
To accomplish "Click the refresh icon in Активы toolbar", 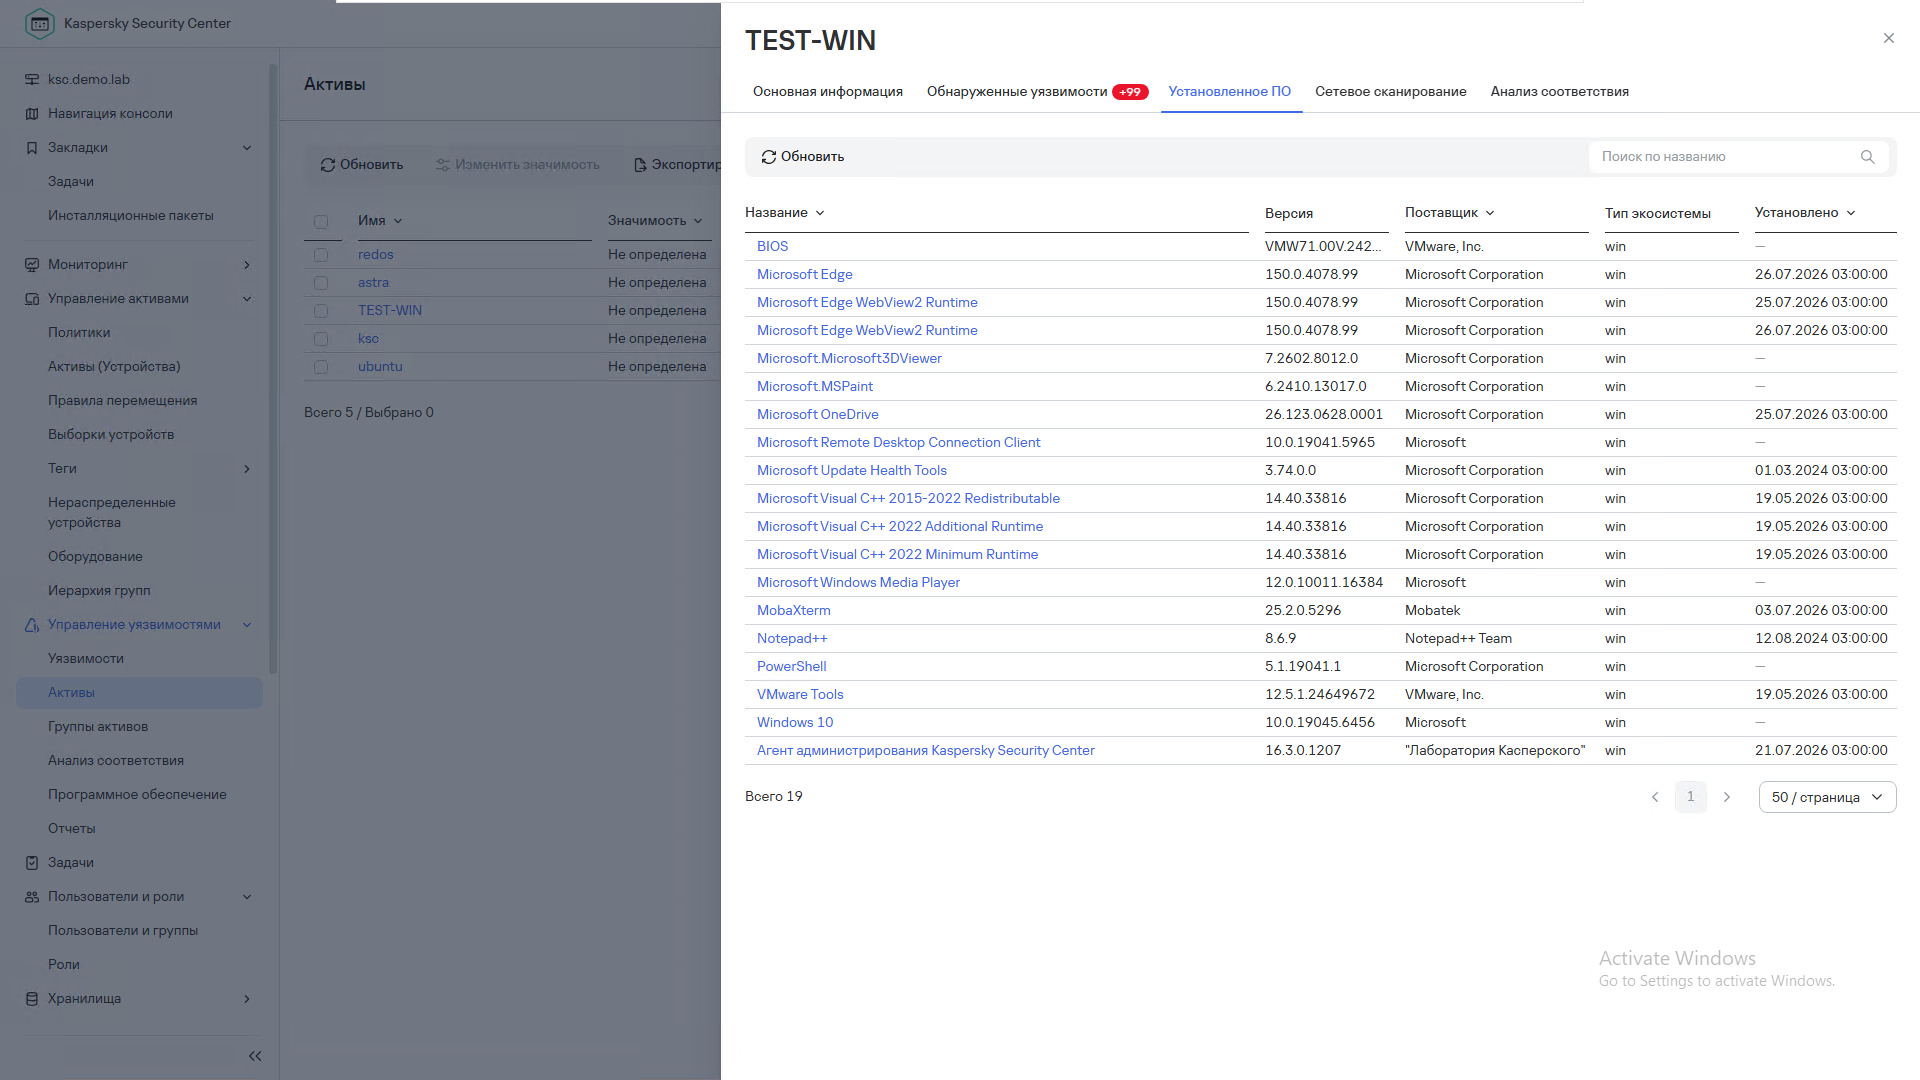I will (327, 165).
